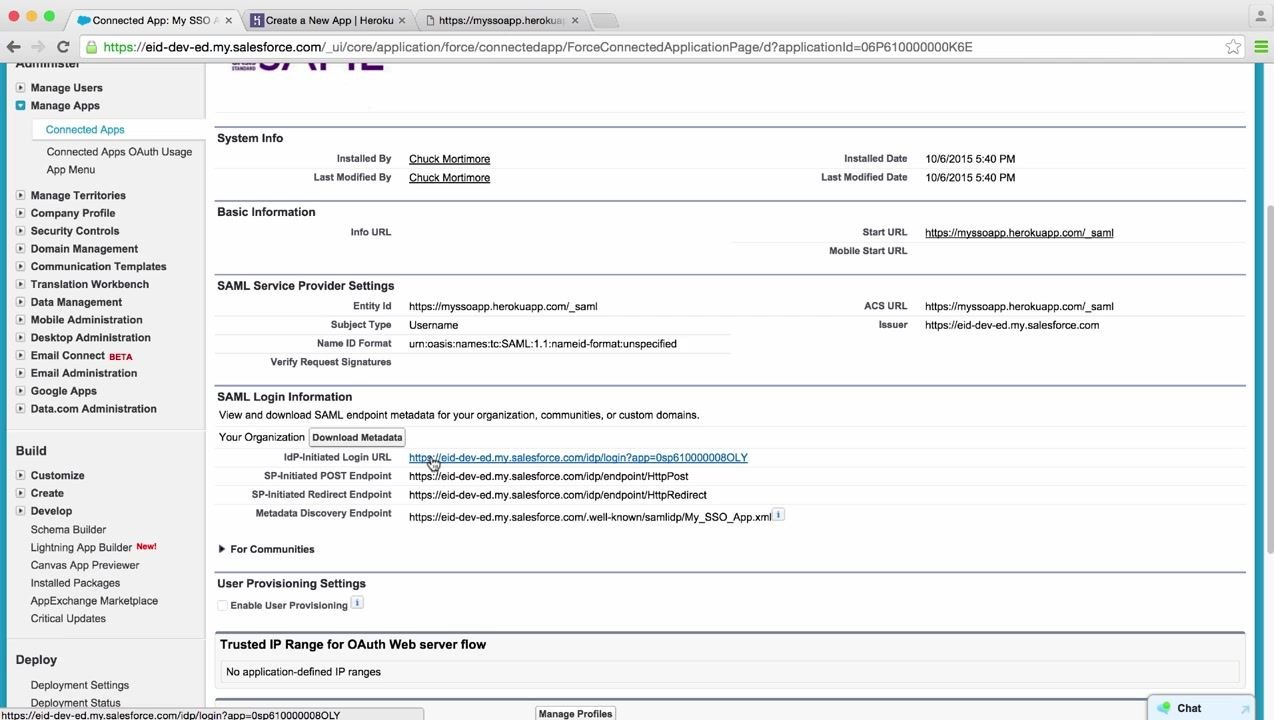Click the Chrome user profile icon
Viewport: 1274px width, 720px height.
point(1260,16)
